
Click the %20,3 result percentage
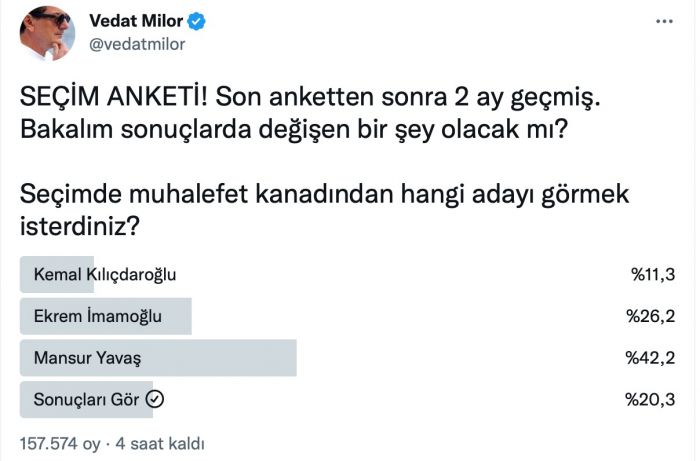click(651, 400)
